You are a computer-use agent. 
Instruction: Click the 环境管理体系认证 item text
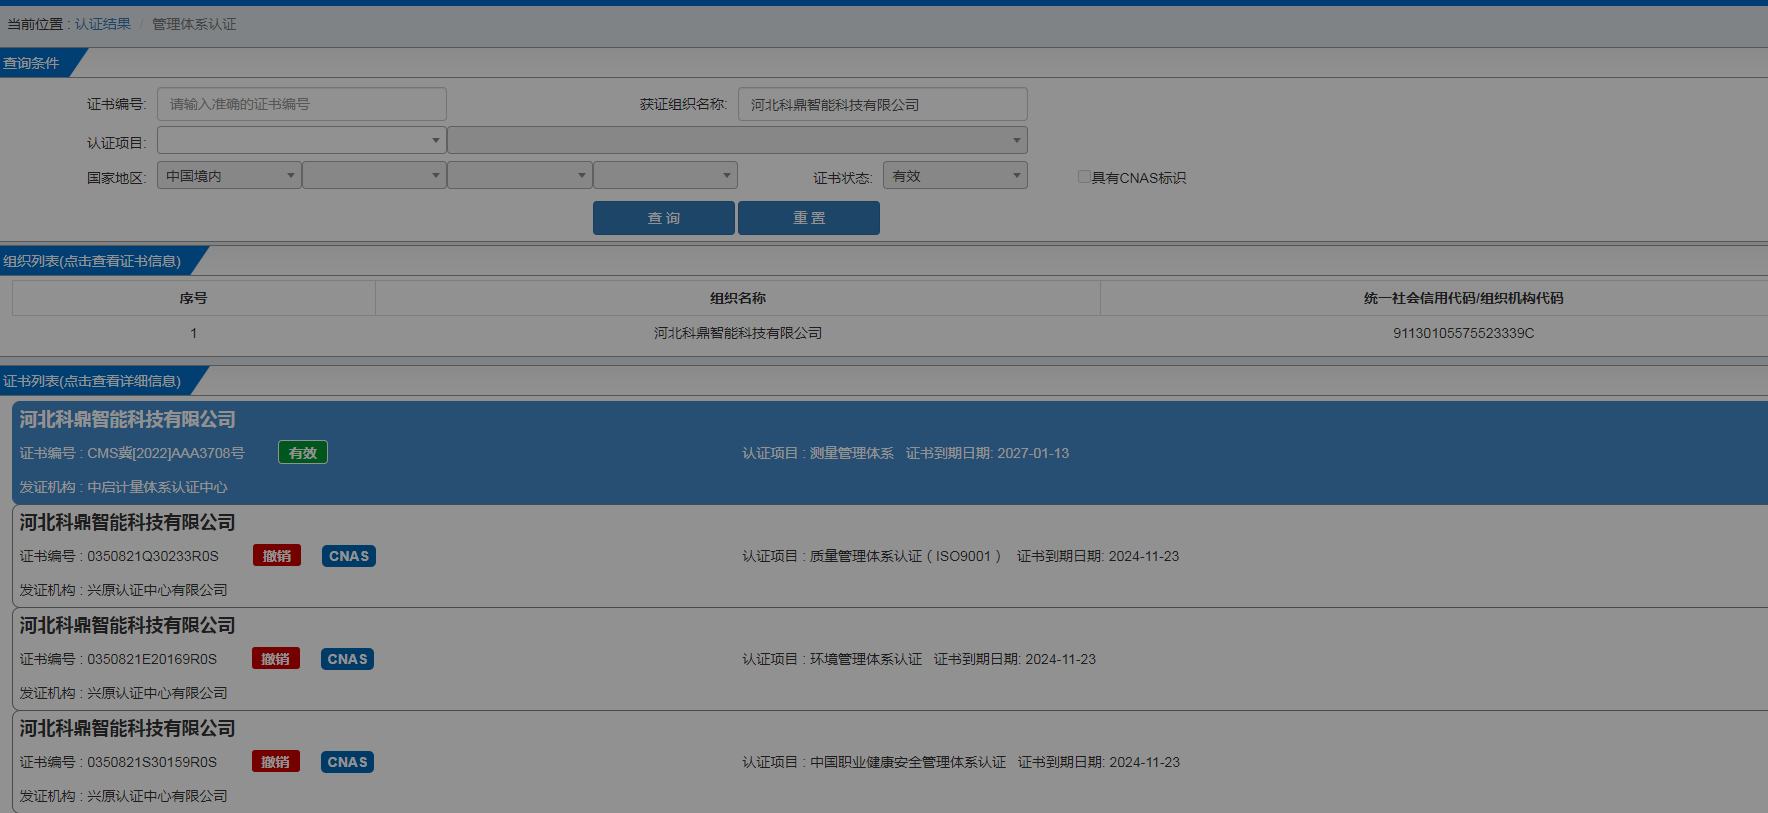click(866, 659)
